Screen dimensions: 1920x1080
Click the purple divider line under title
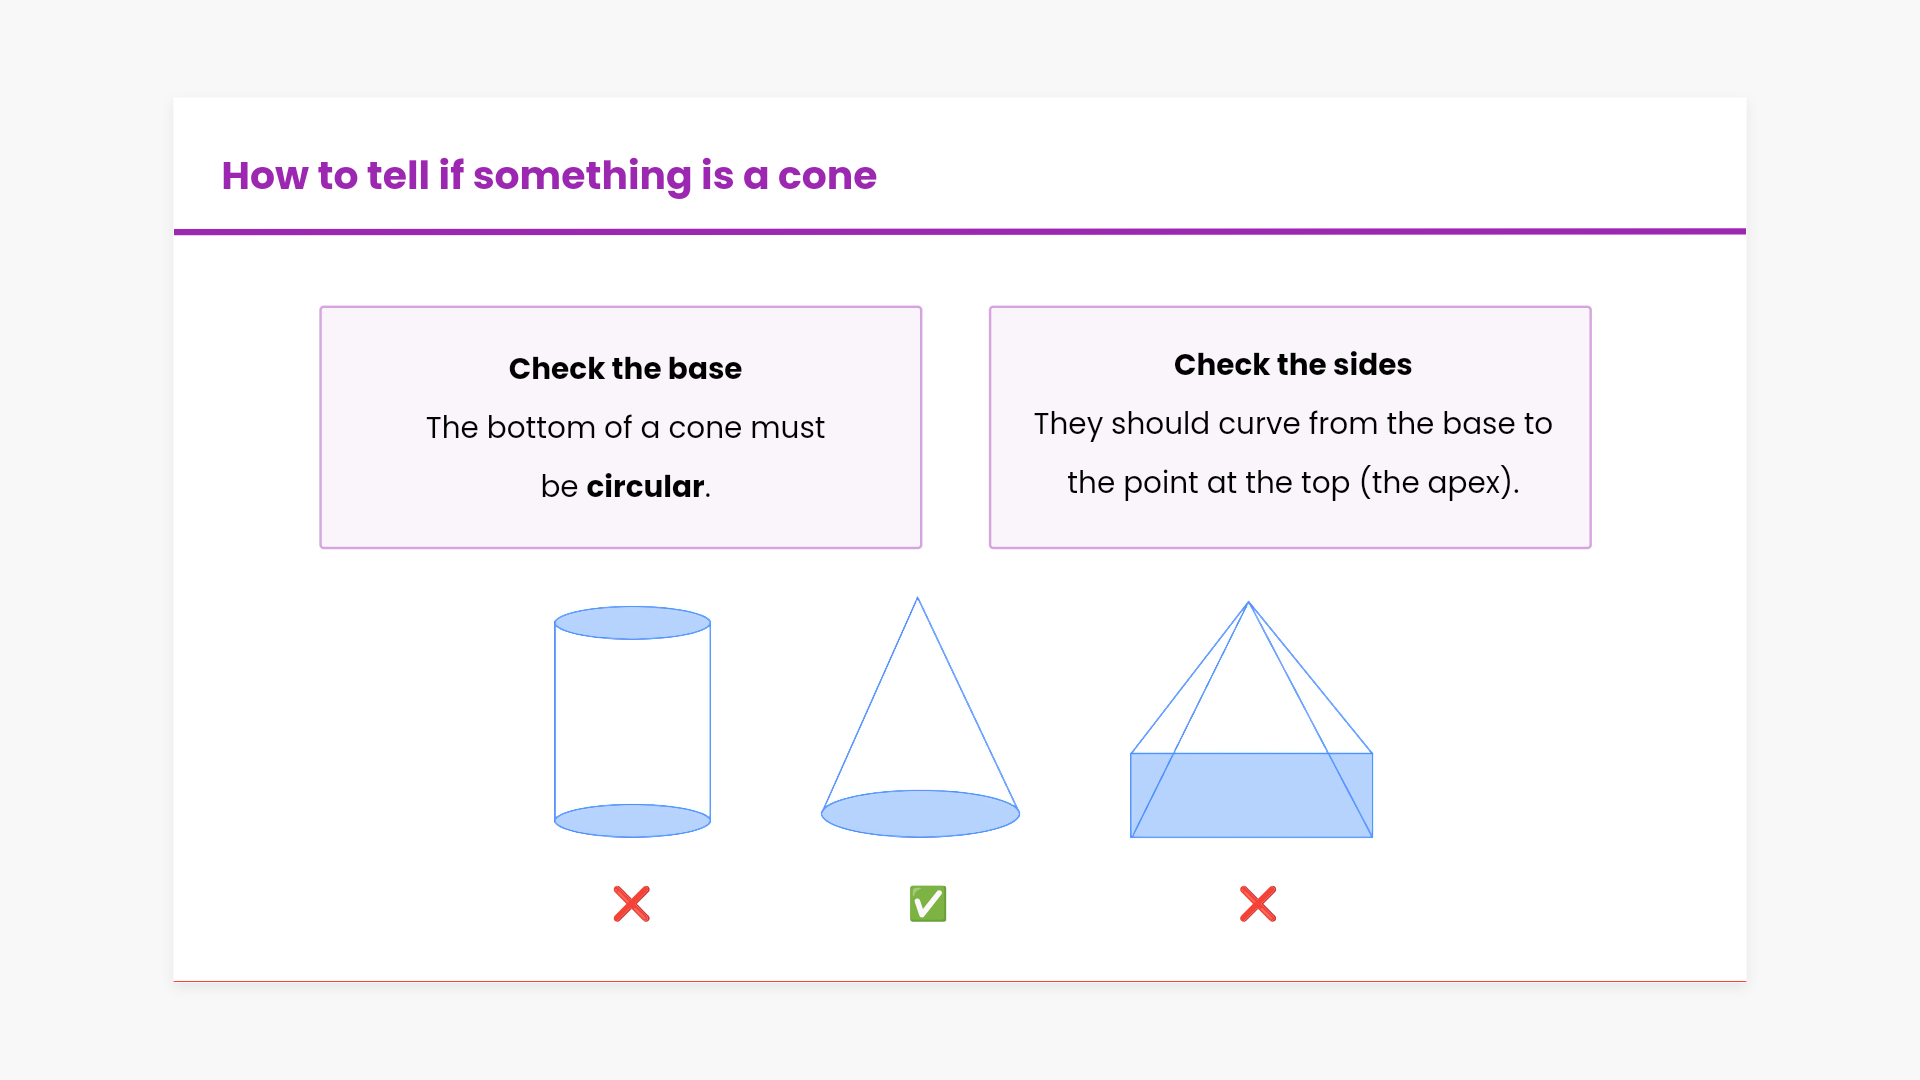coord(960,231)
